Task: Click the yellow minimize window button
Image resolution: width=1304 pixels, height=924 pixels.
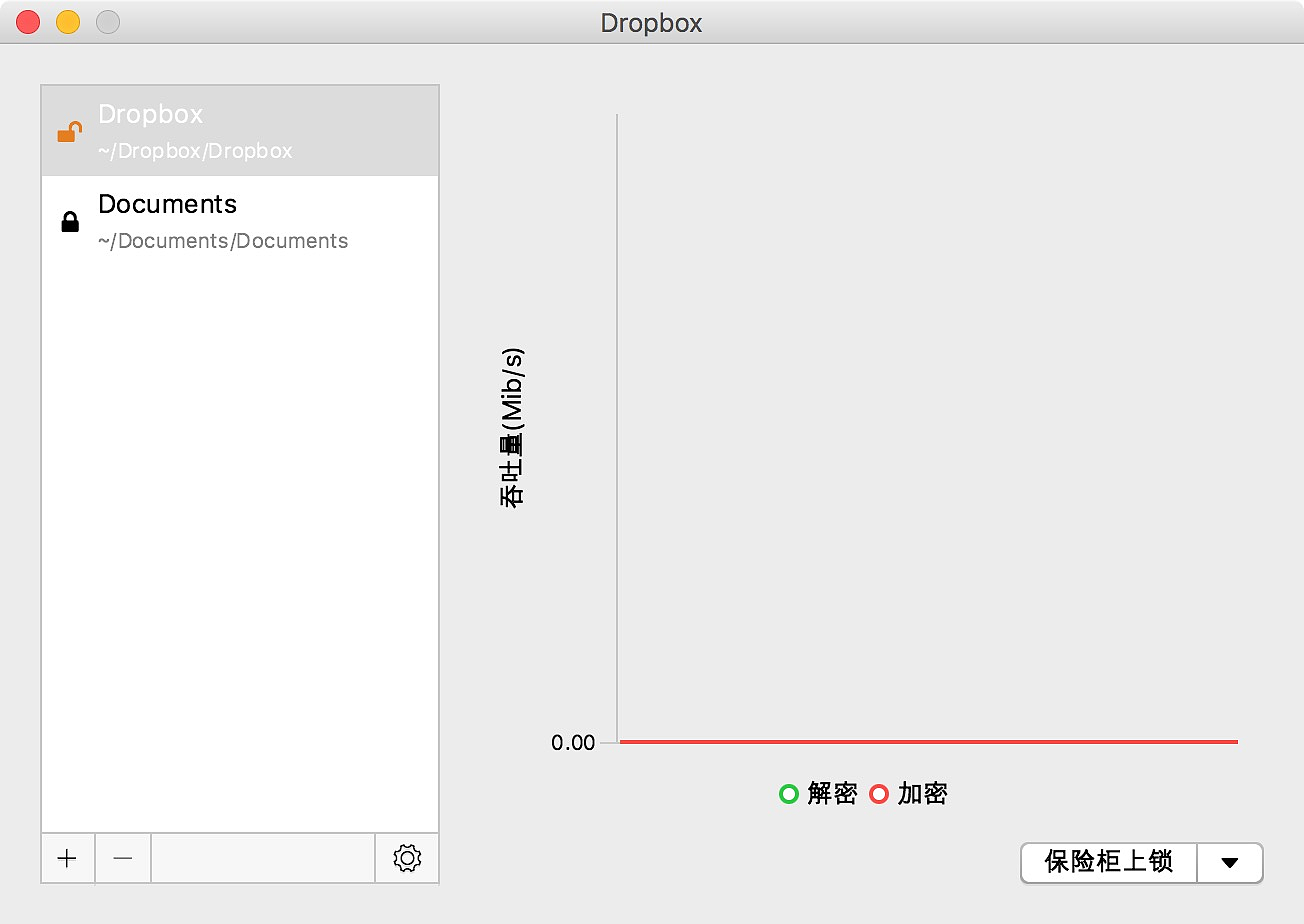Action: pos(67,22)
